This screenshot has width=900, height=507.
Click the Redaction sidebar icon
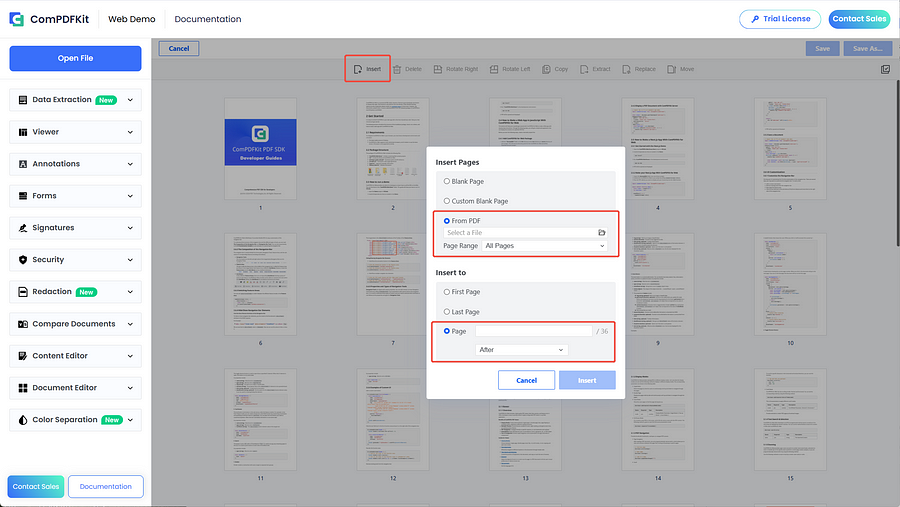(x=23, y=292)
